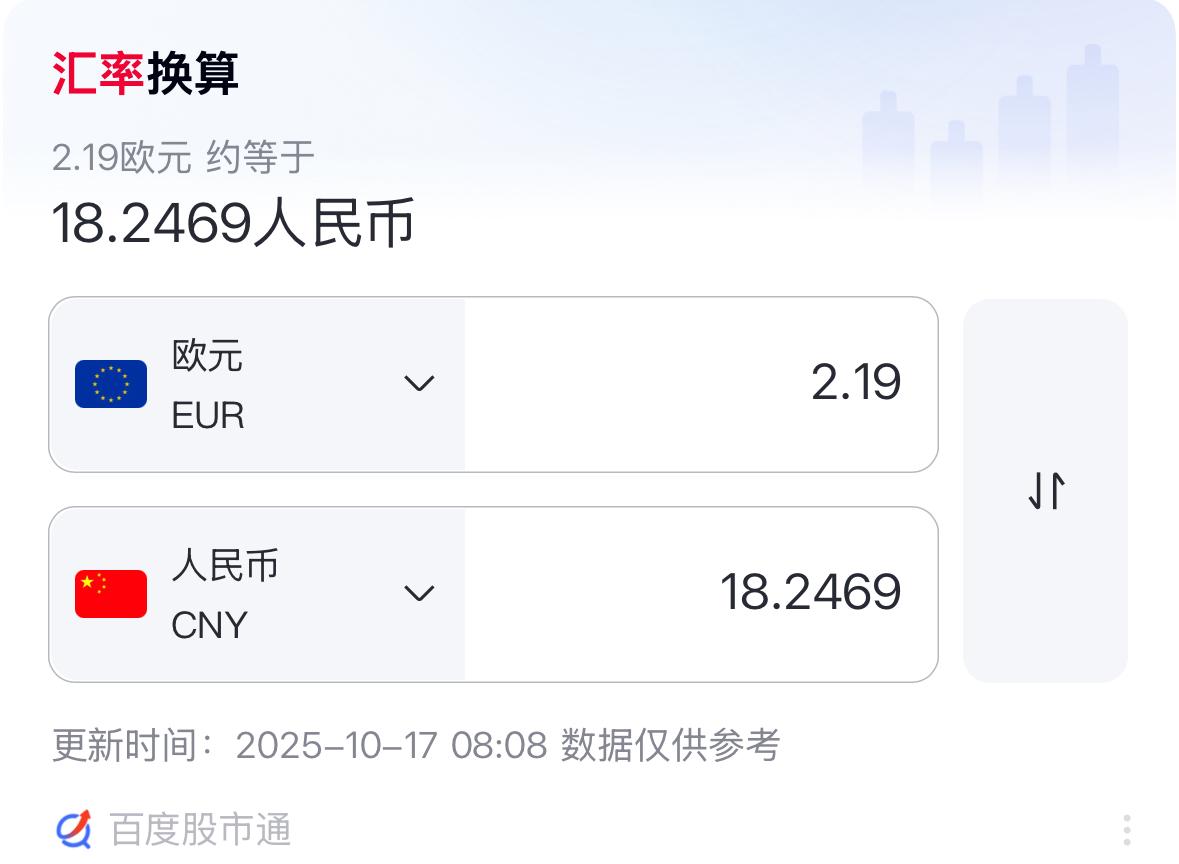The image size is (1179, 864).
Task: Open the three-dot more options menu
Action: [x=1126, y=830]
